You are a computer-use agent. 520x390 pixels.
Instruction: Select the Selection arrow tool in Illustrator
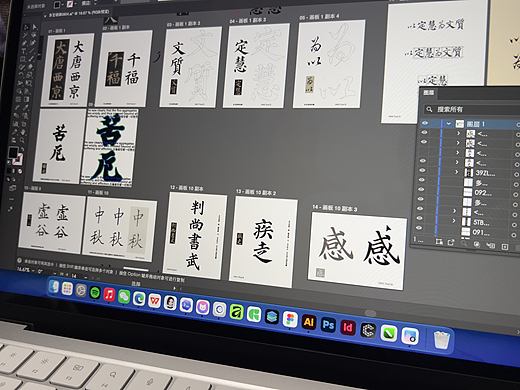pyautogui.click(x=27, y=27)
